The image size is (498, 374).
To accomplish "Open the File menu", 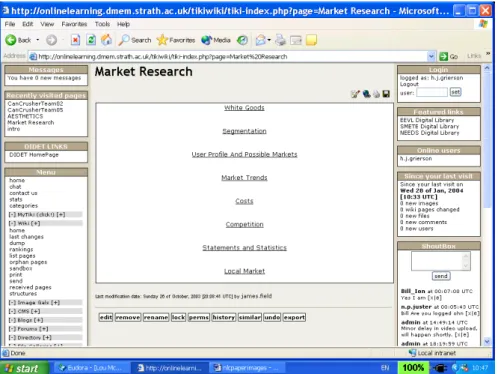I will [10, 24].
